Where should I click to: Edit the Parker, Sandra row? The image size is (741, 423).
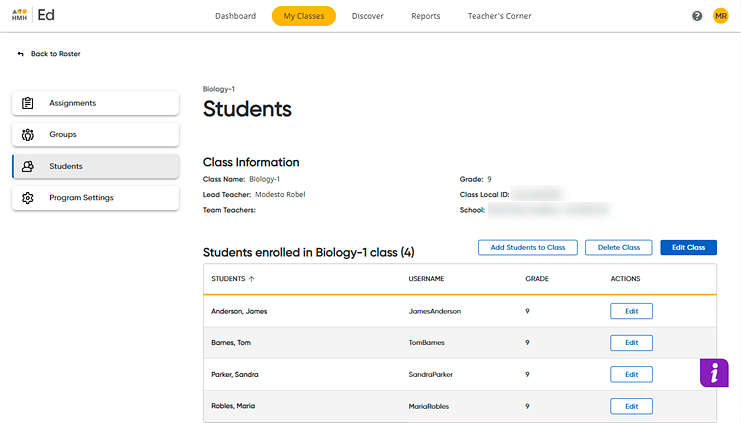[x=631, y=374]
